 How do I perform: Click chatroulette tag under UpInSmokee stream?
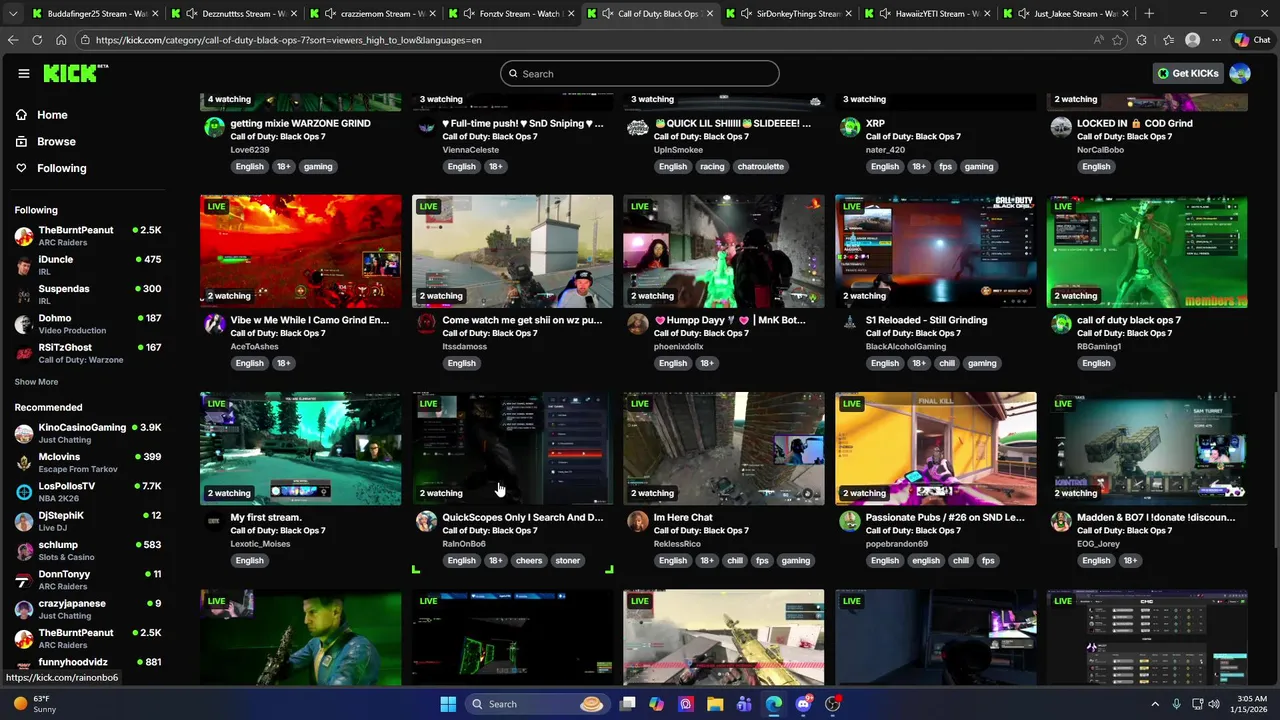click(x=761, y=167)
